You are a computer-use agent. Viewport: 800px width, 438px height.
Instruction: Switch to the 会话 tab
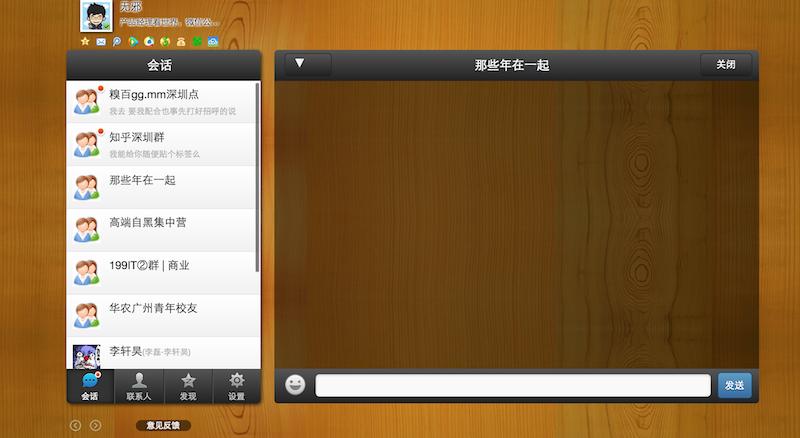click(90, 386)
